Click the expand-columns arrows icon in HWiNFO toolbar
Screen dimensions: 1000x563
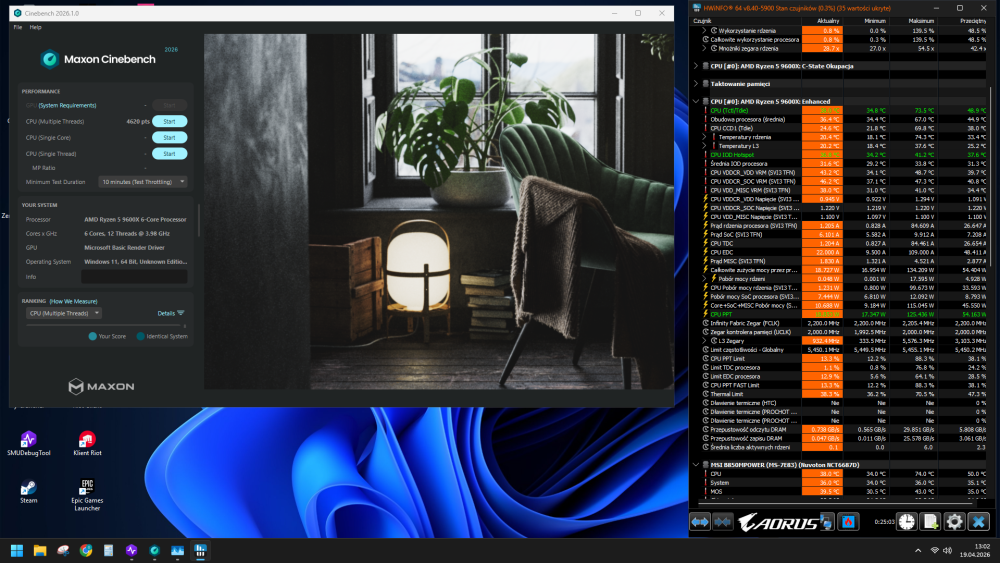[x=700, y=522]
